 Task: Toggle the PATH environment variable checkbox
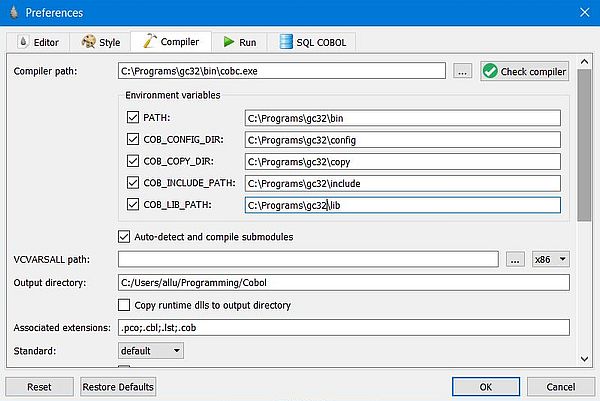[x=133, y=117]
